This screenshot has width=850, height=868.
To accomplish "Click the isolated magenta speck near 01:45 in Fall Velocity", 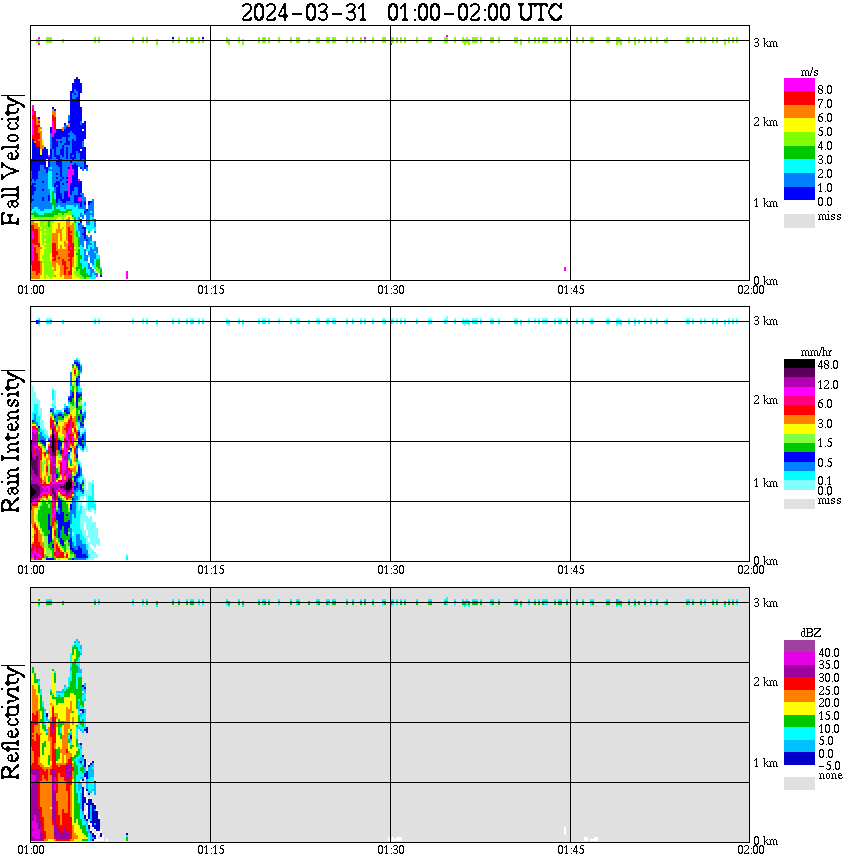I will tap(565, 269).
